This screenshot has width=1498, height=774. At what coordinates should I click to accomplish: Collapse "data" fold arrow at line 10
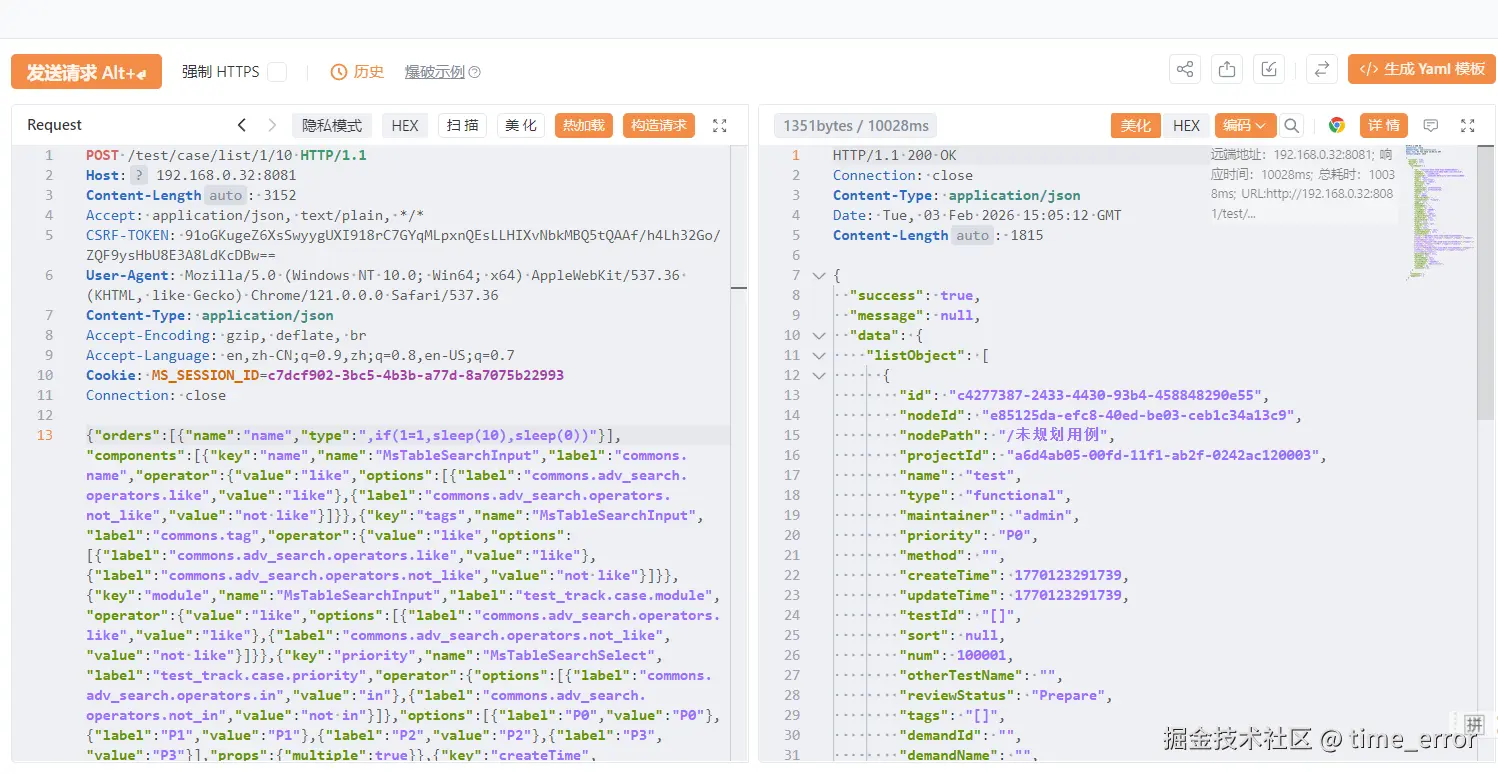(x=819, y=335)
